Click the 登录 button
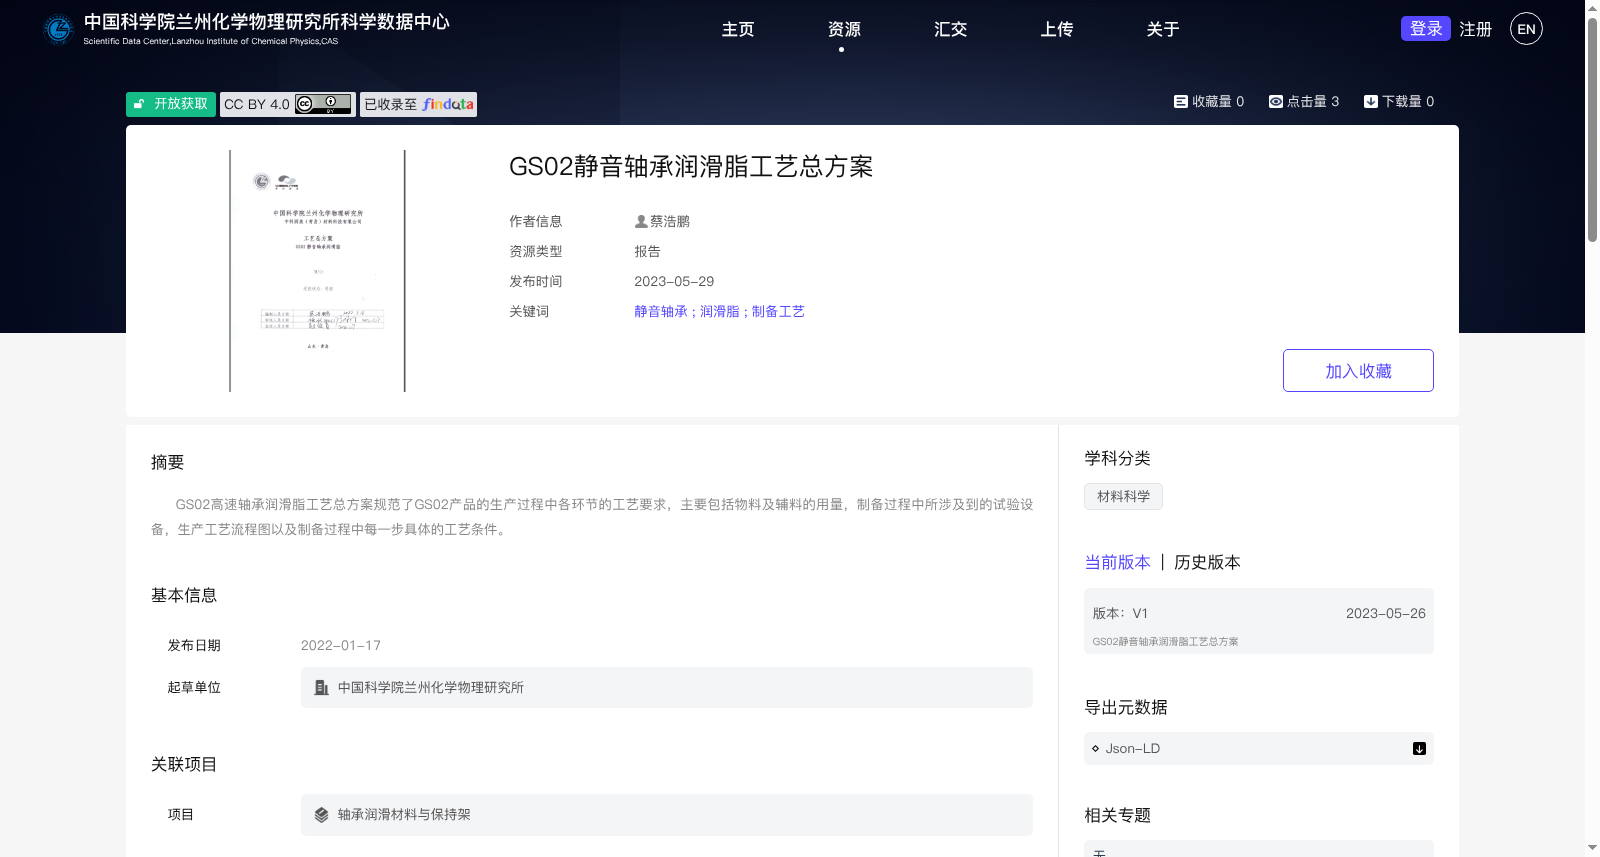 point(1426,28)
